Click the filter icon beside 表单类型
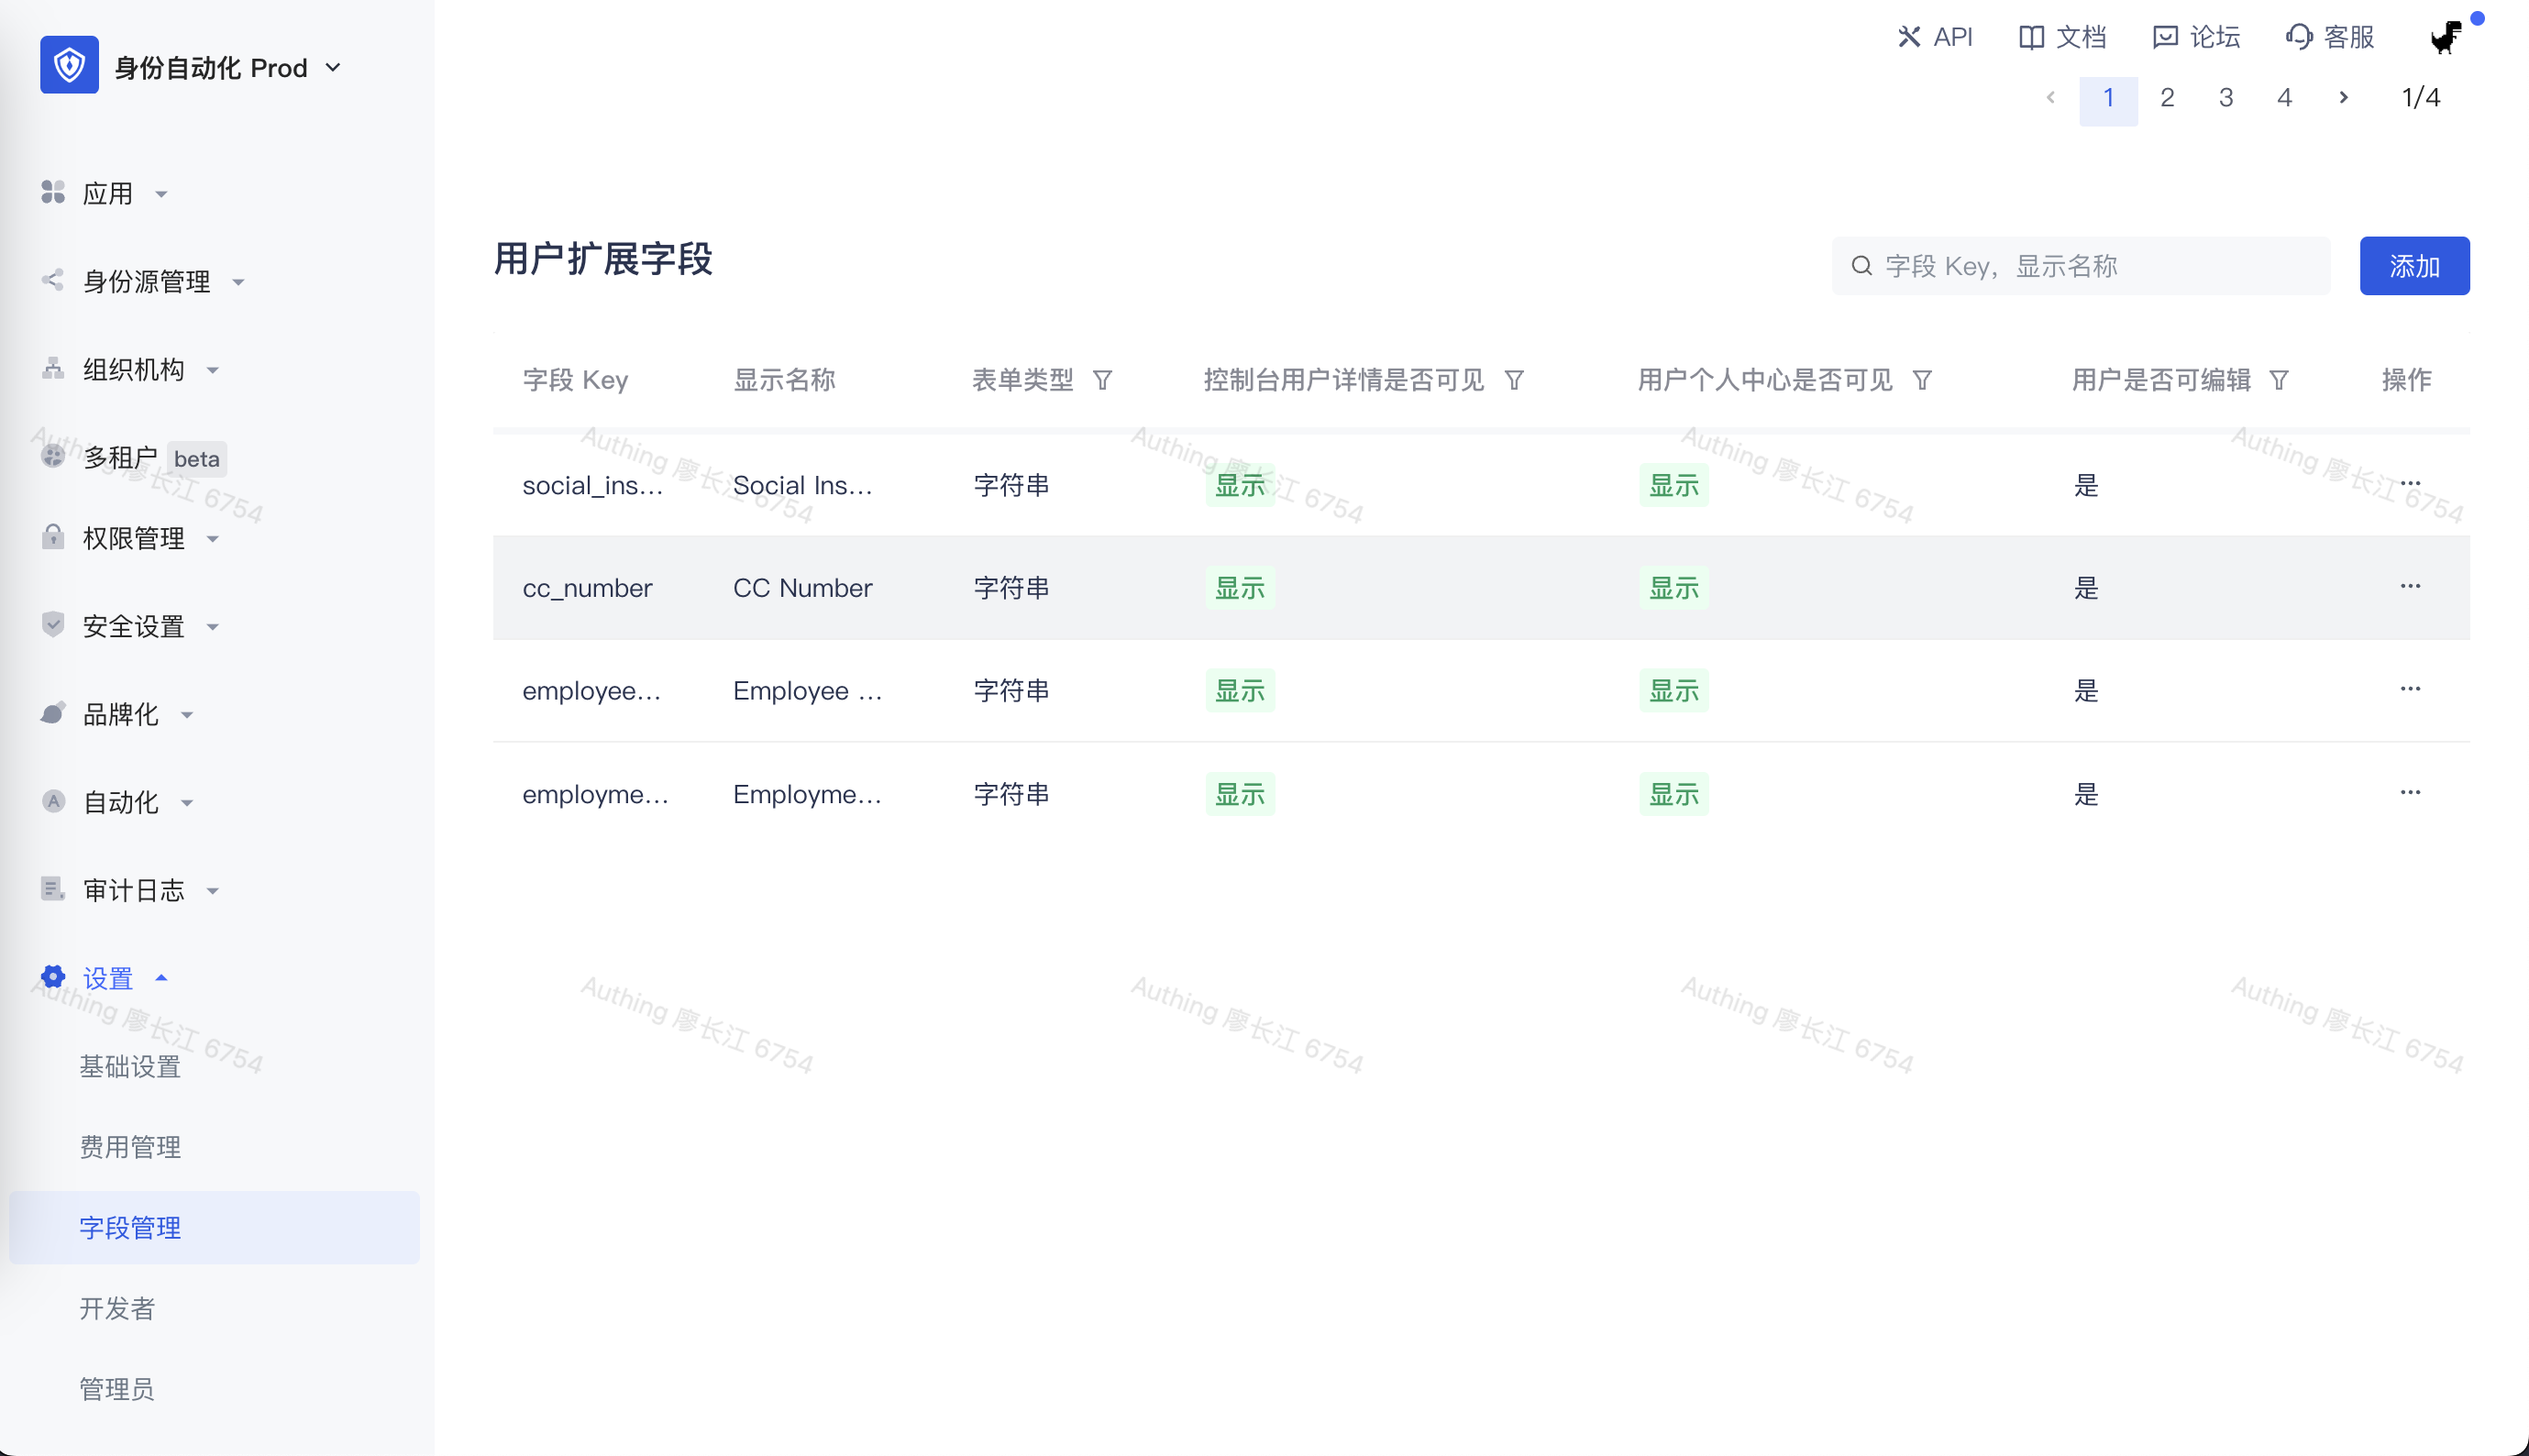 (1102, 380)
